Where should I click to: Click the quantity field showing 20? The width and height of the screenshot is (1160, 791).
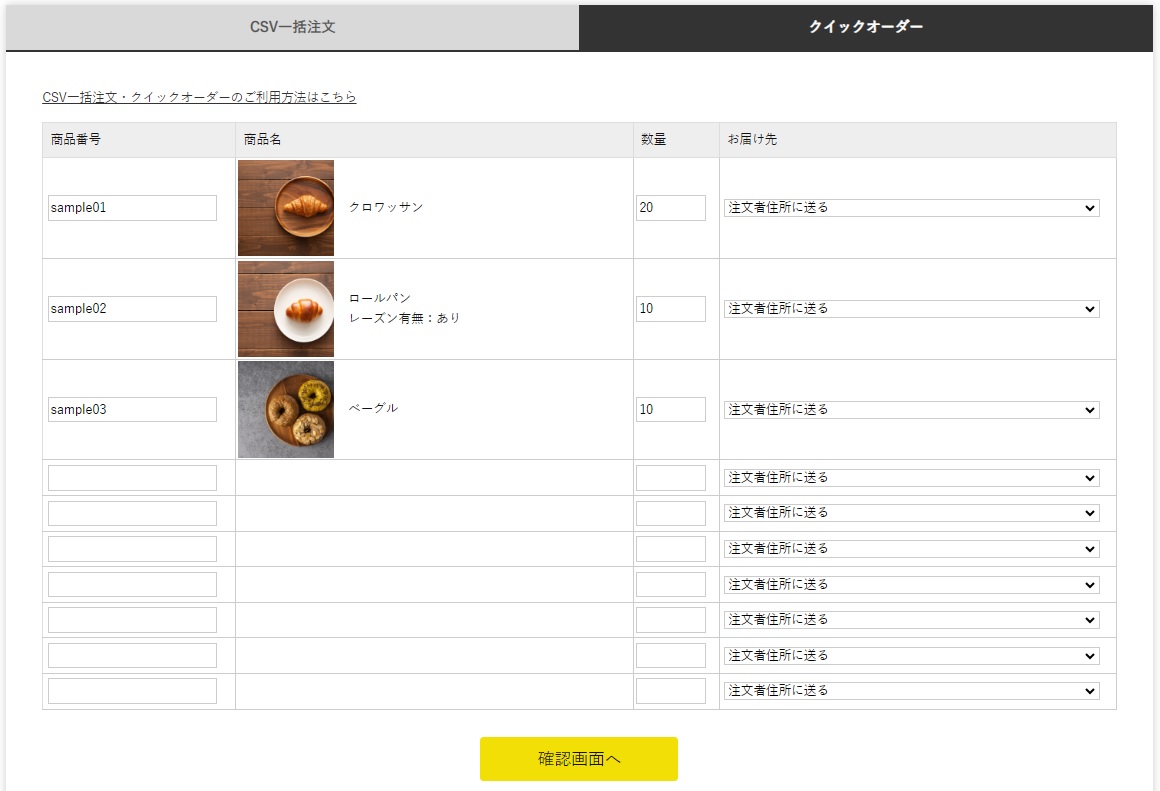(x=670, y=208)
